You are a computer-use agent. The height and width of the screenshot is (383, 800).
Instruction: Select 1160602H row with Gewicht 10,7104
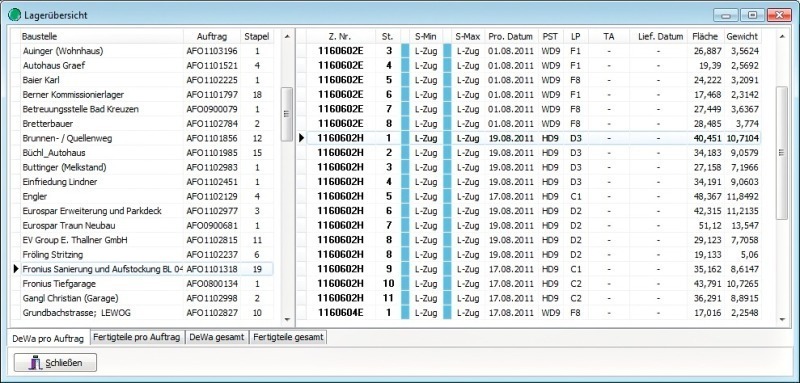click(x=534, y=138)
